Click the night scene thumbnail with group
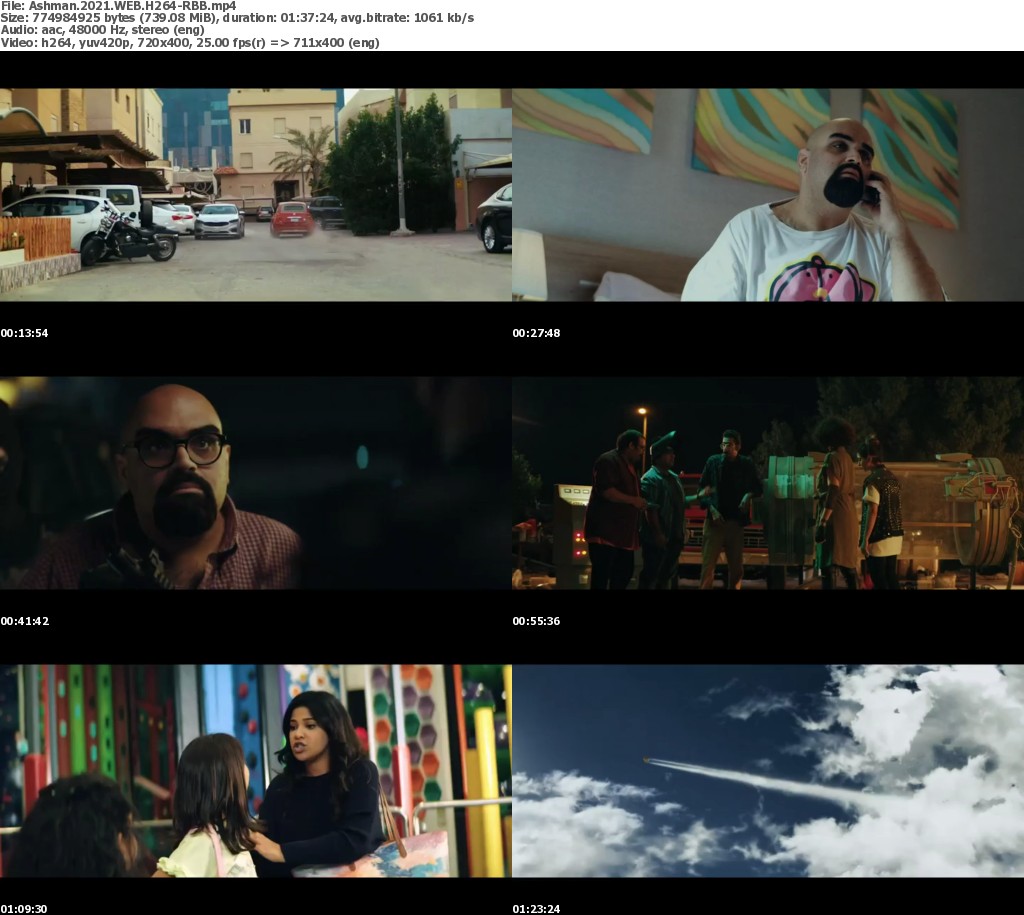 click(x=767, y=482)
